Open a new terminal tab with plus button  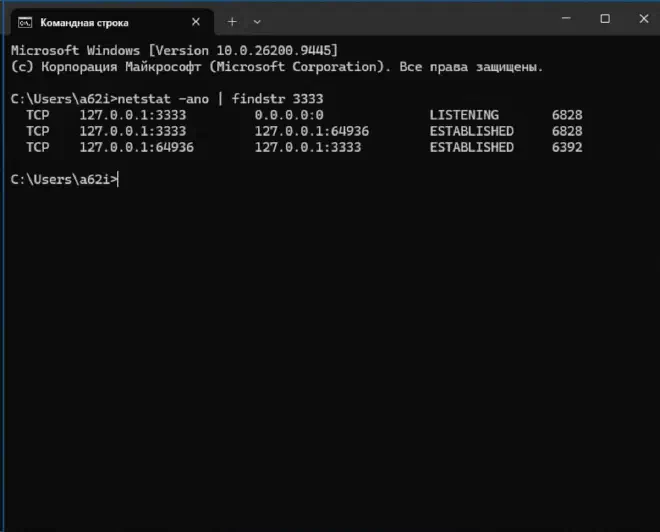[x=232, y=22]
